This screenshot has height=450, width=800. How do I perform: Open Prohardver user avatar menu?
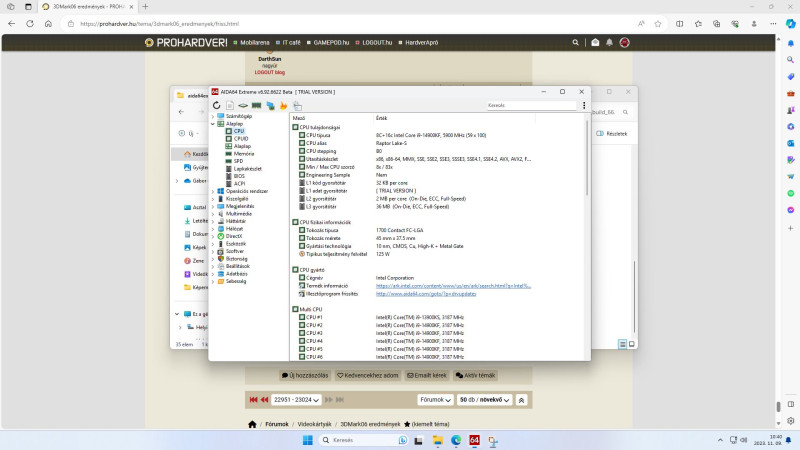click(624, 42)
